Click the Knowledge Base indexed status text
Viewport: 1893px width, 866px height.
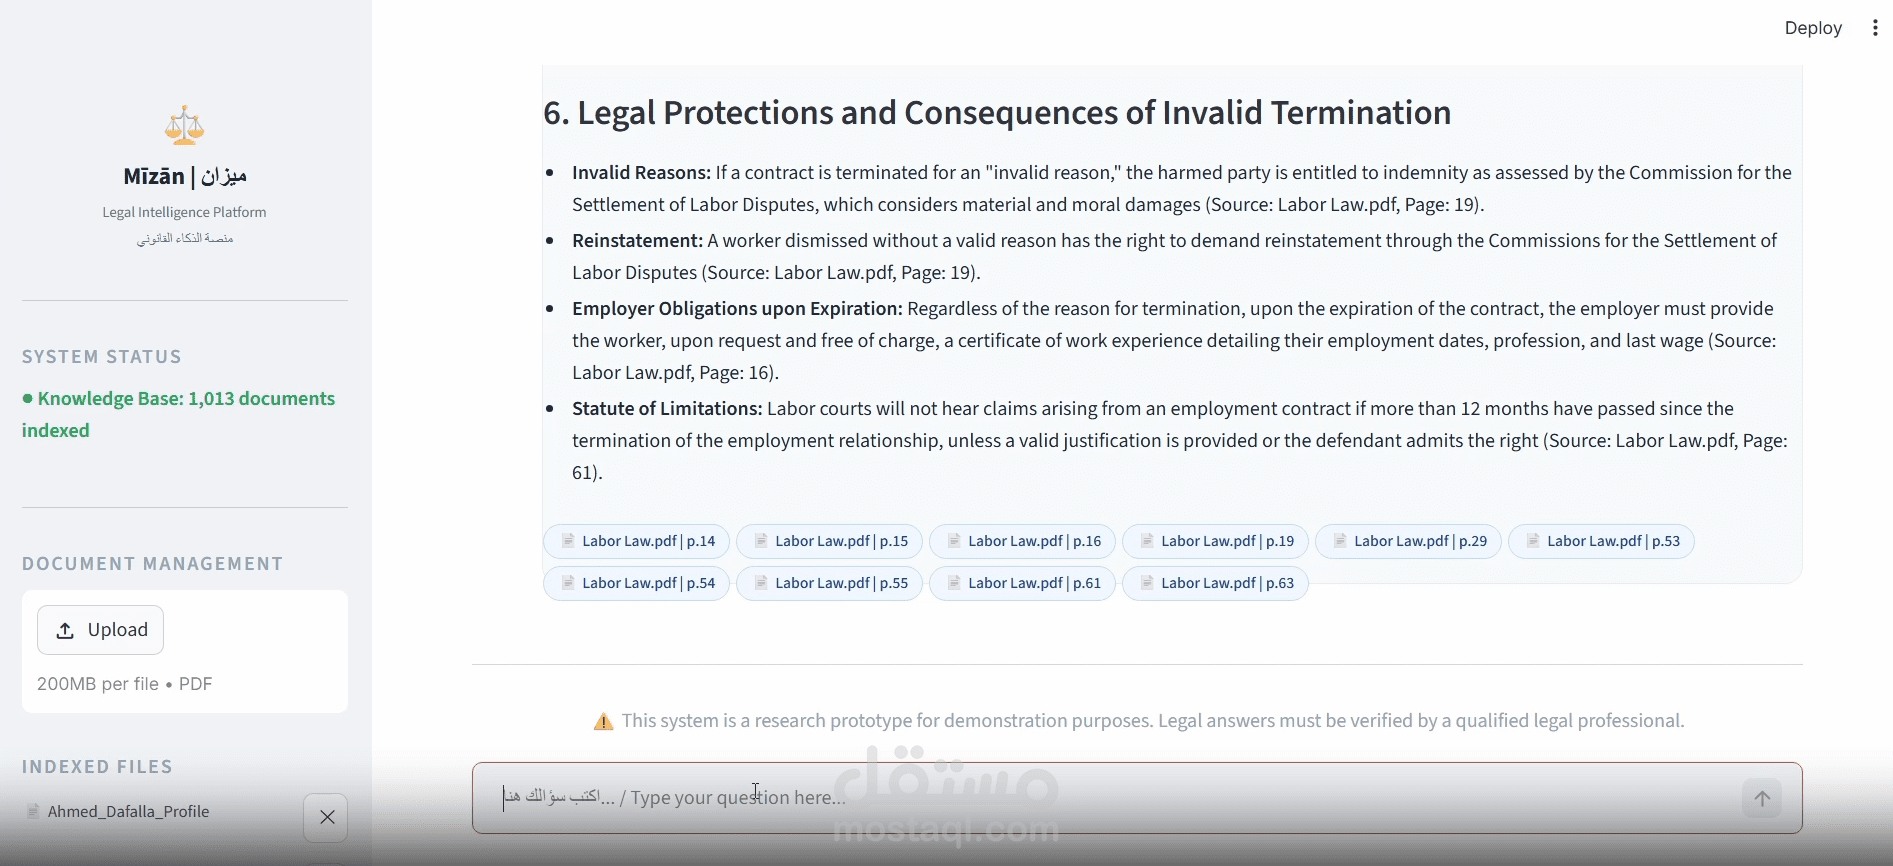pos(179,414)
